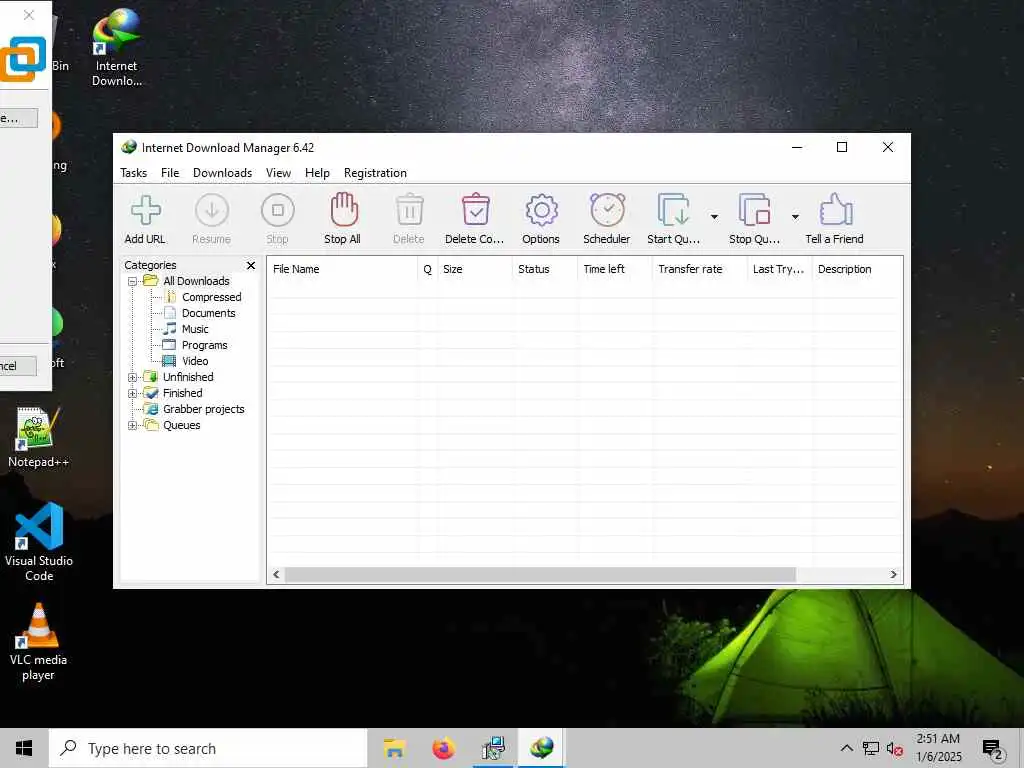Collapse the All Downloads tree node
This screenshot has width=1024, height=768.
133,281
